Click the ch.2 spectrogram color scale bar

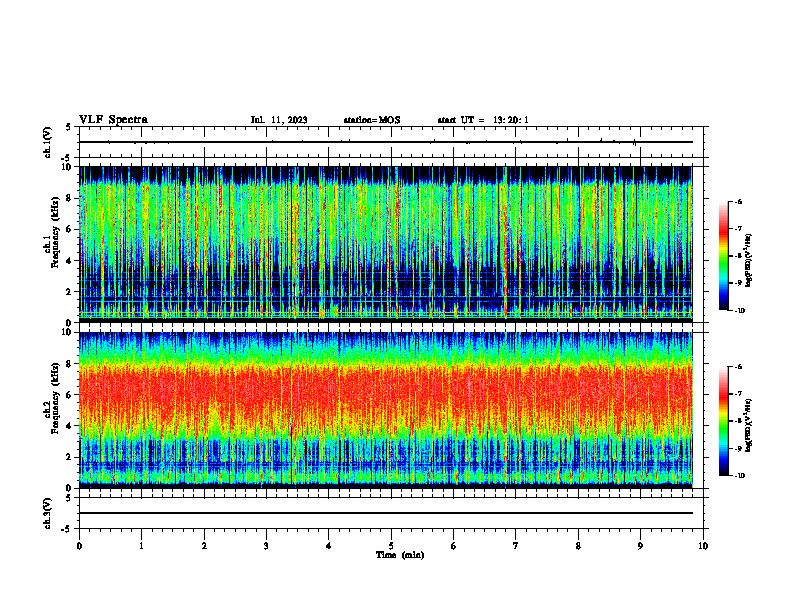coord(723,421)
